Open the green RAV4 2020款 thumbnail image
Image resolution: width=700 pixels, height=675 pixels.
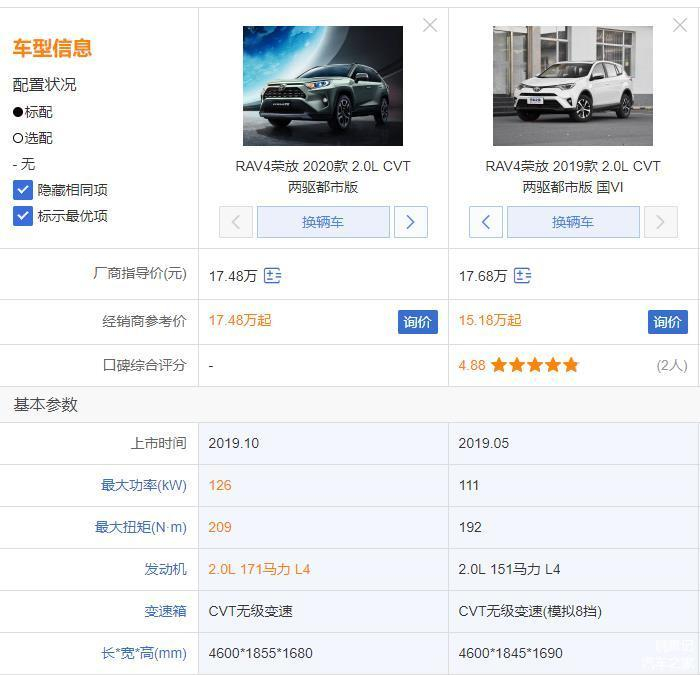pyautogui.click(x=323, y=86)
